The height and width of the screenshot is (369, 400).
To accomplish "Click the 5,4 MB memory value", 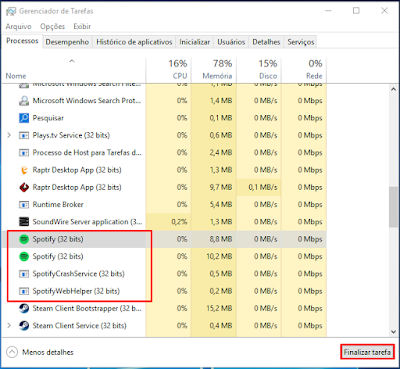I will point(221,205).
